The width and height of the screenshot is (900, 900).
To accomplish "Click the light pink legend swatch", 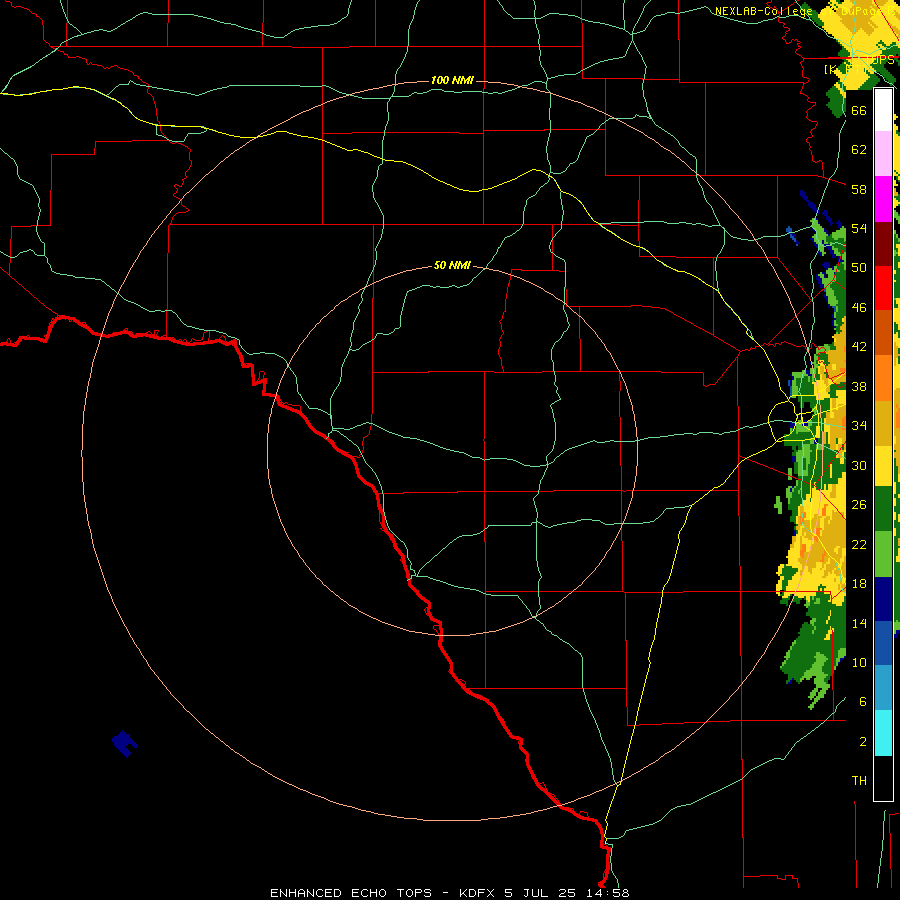I will [883, 154].
